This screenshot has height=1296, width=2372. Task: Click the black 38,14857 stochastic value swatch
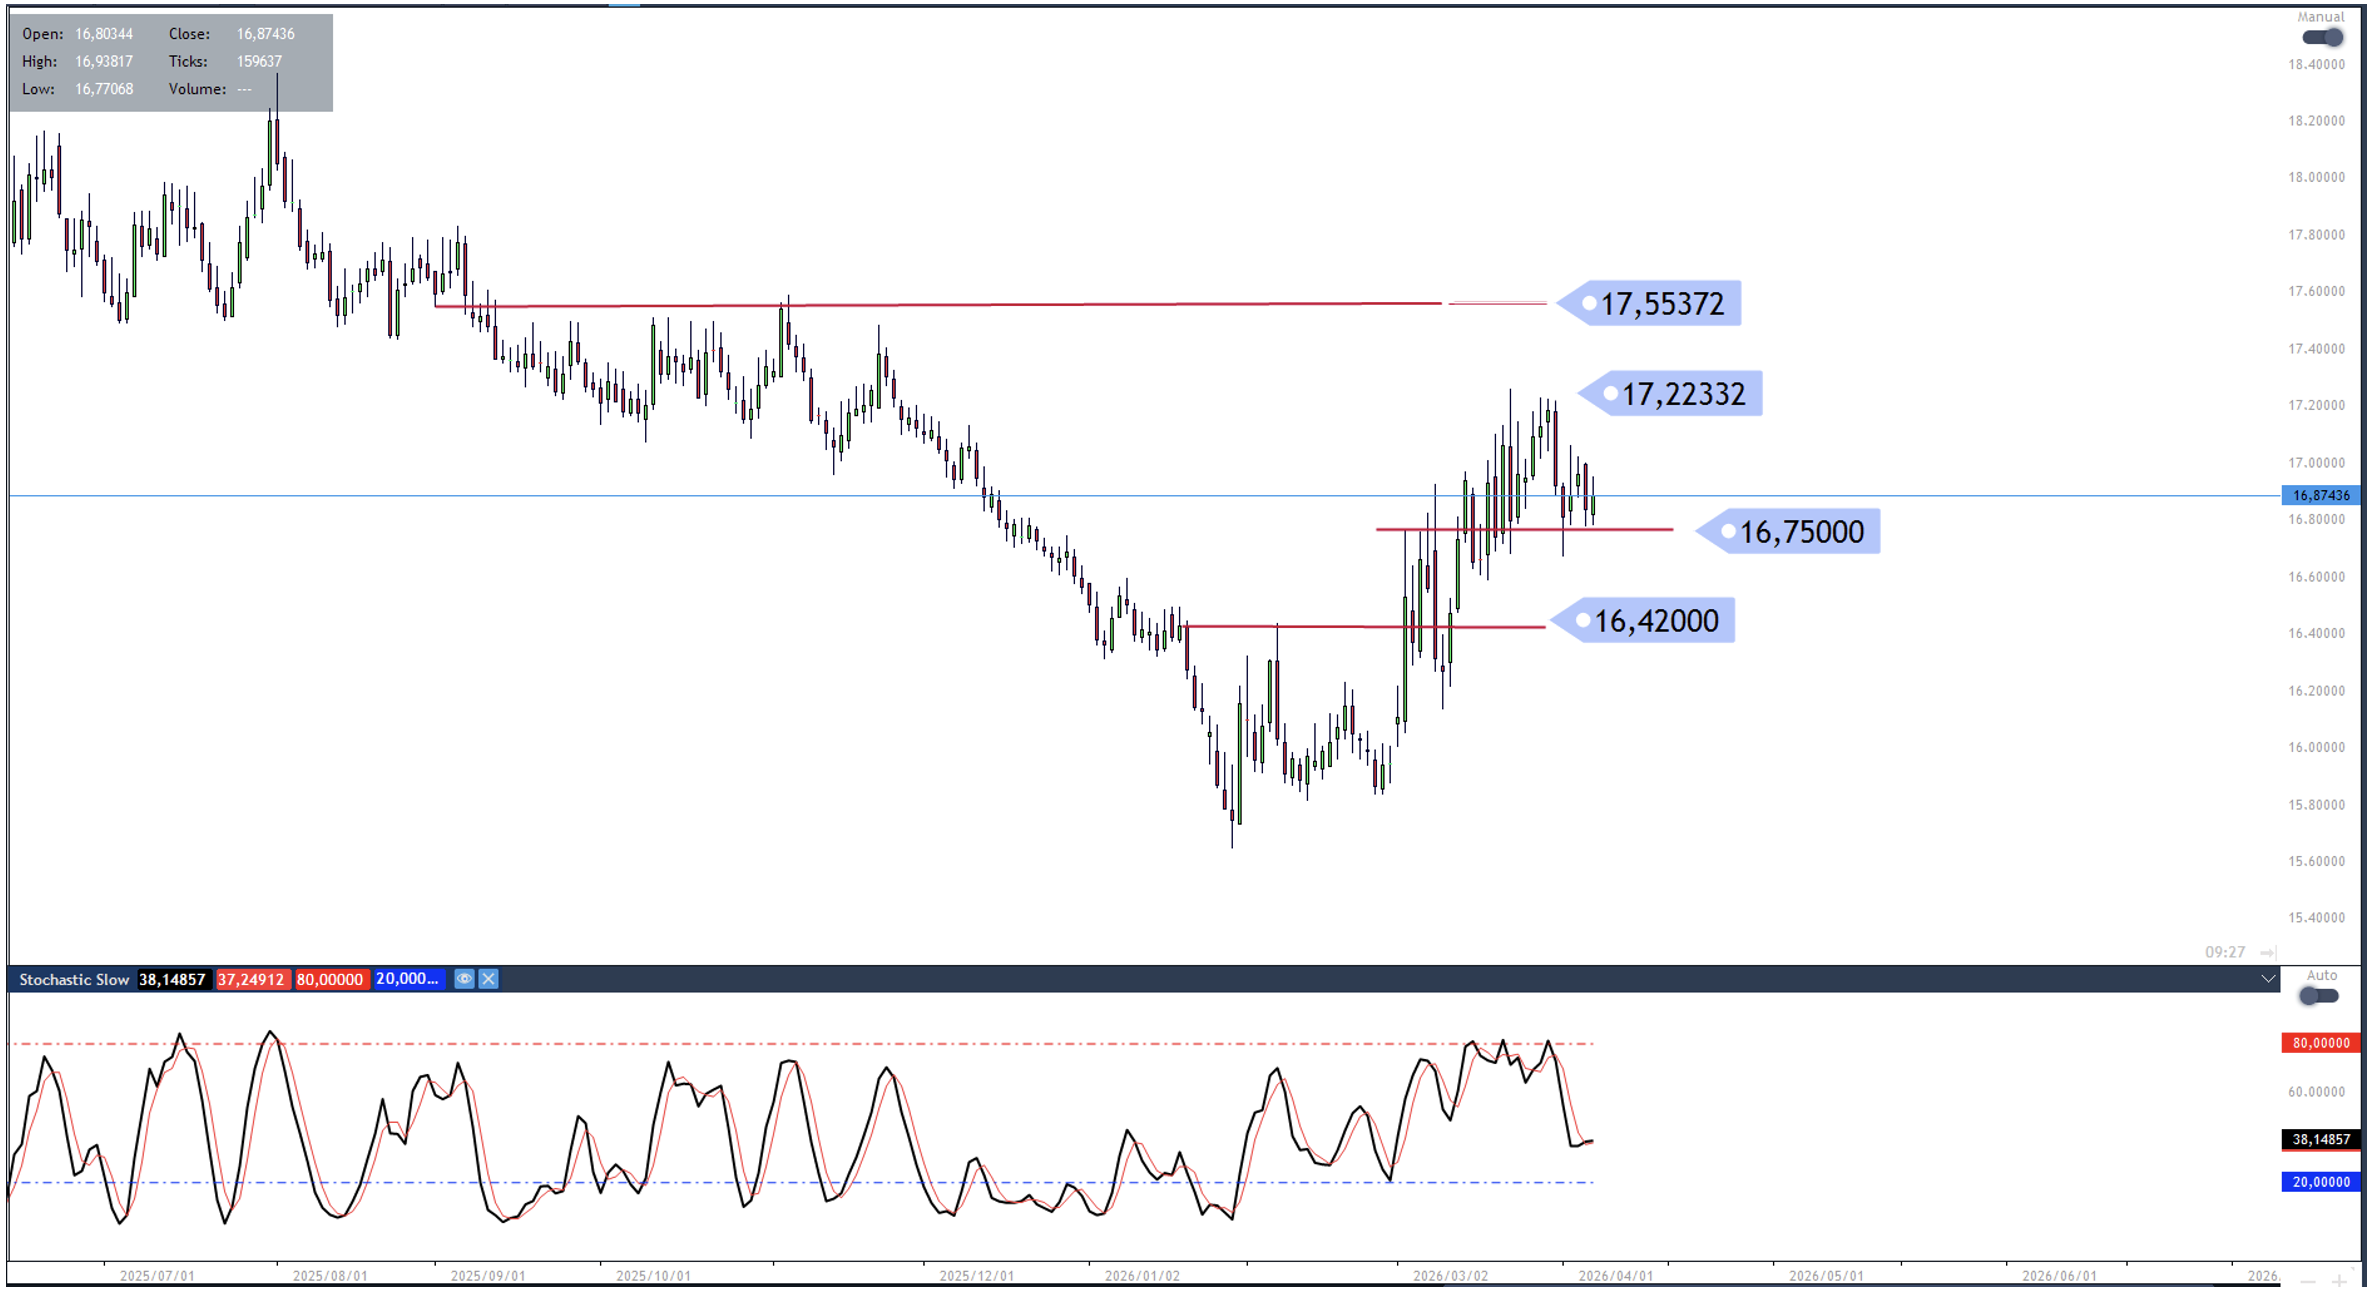click(x=172, y=980)
